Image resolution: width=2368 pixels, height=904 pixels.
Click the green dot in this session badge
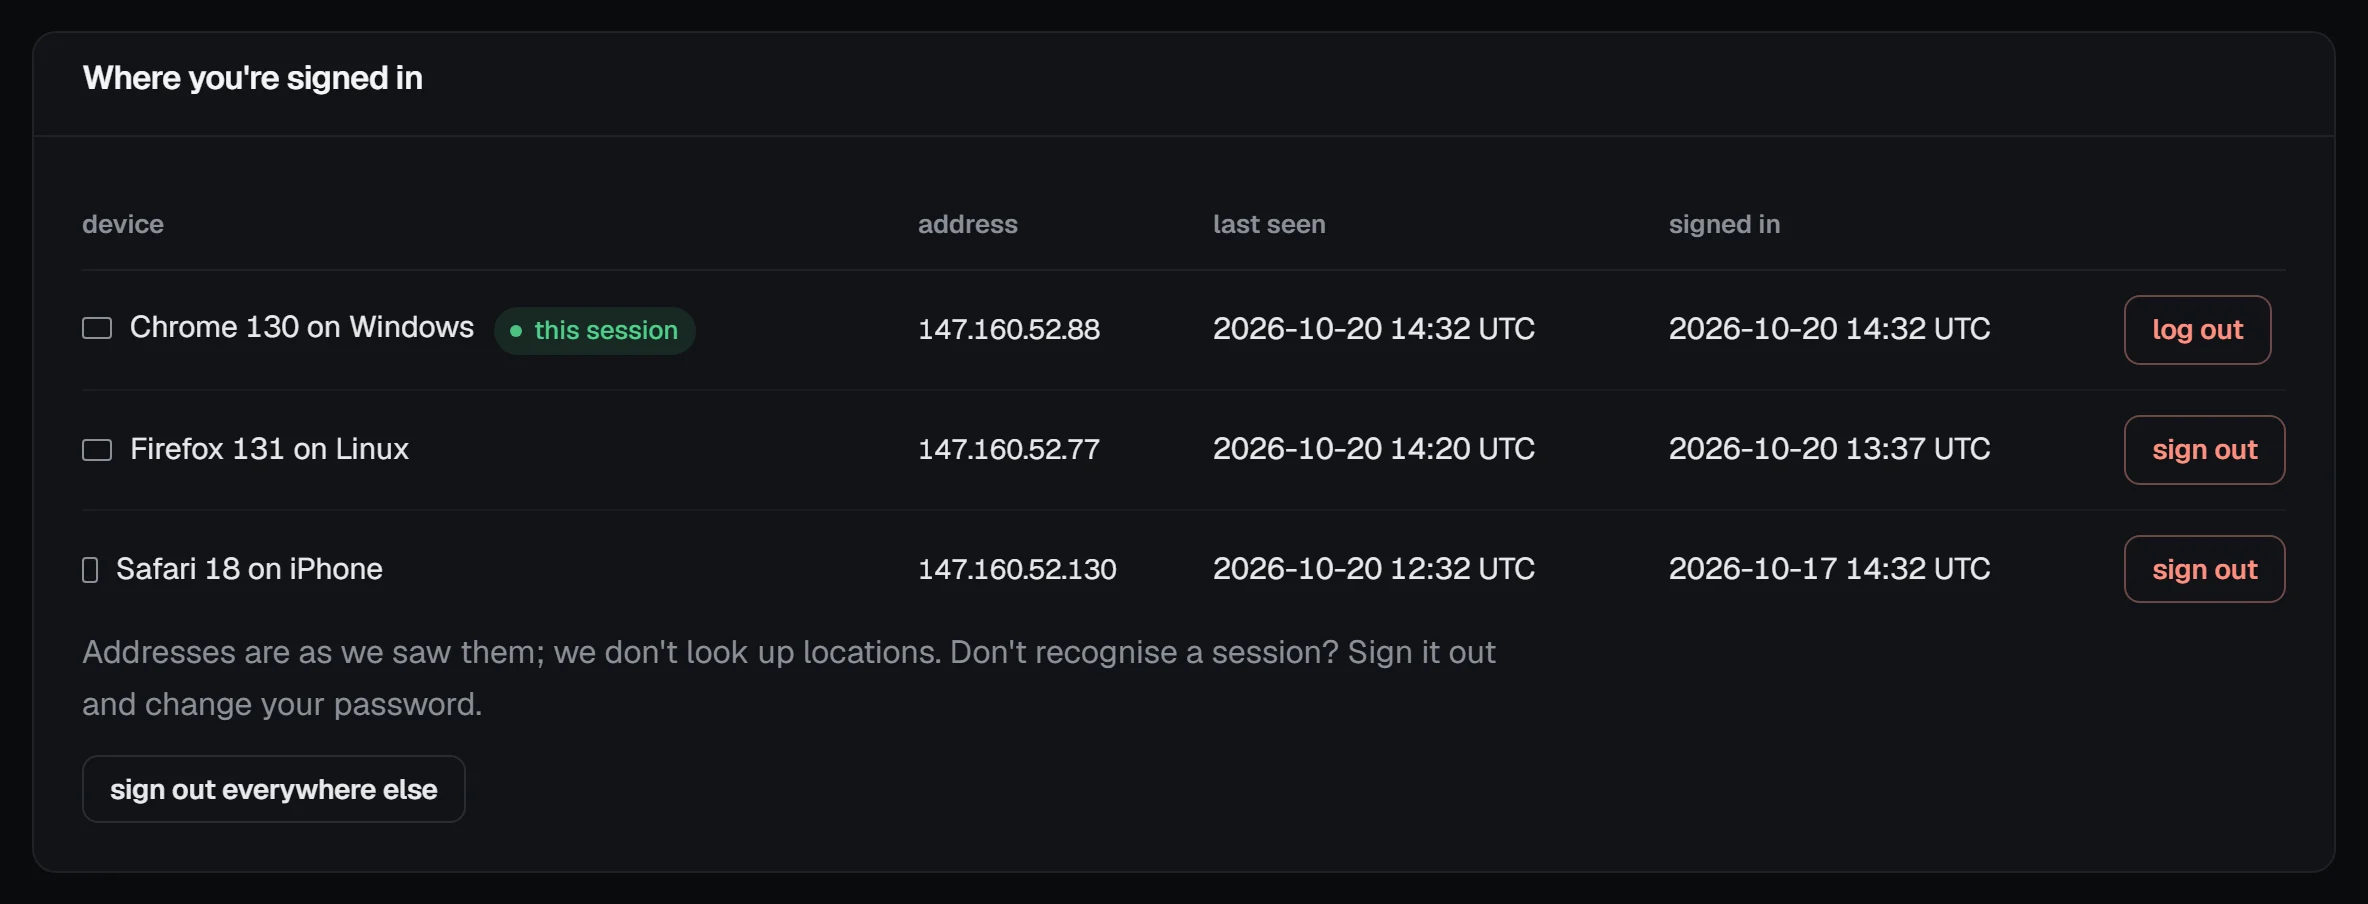coord(516,331)
